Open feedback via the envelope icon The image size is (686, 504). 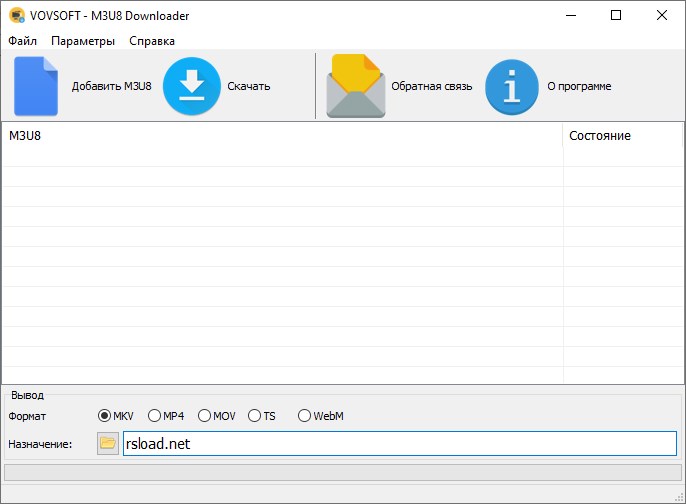pyautogui.click(x=355, y=87)
